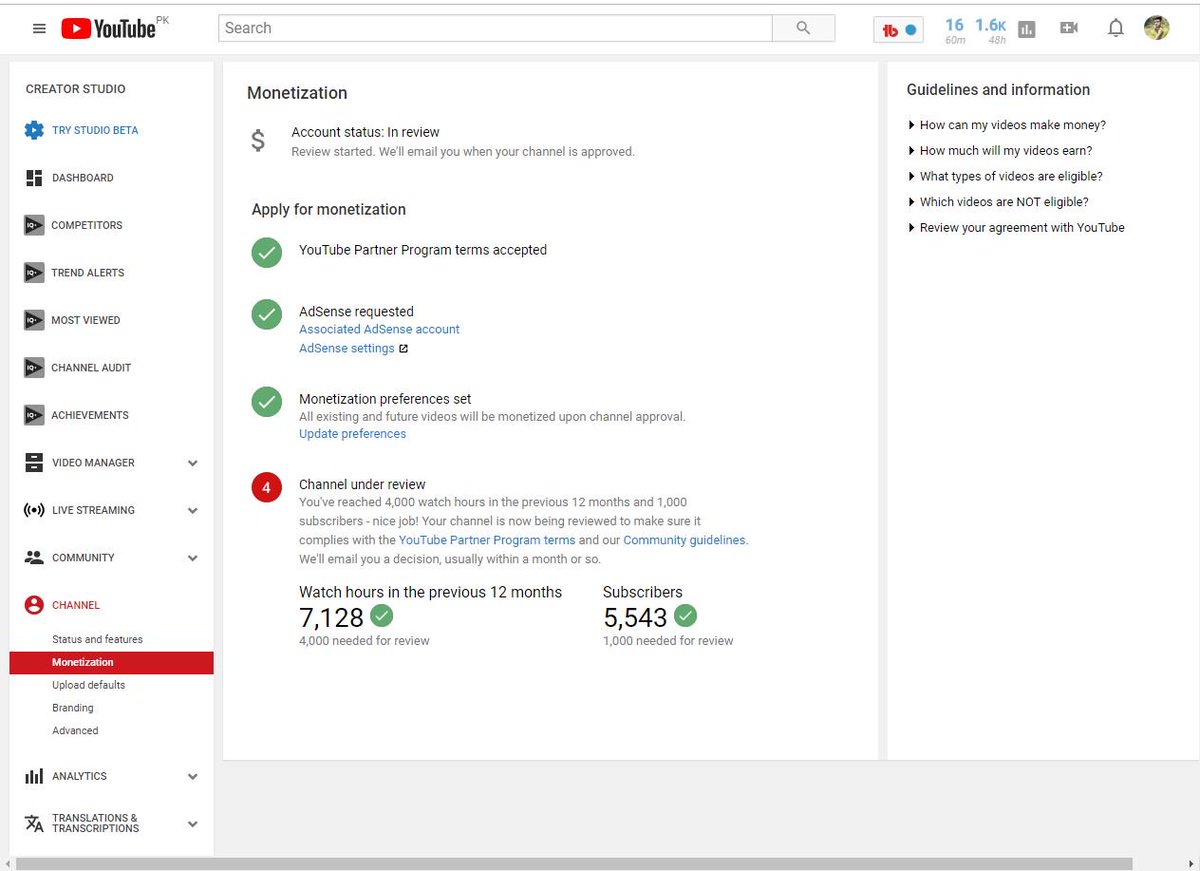Screen dimensions: 1200x871
Task: Click the Analytics bars icon
Action: 34,776
